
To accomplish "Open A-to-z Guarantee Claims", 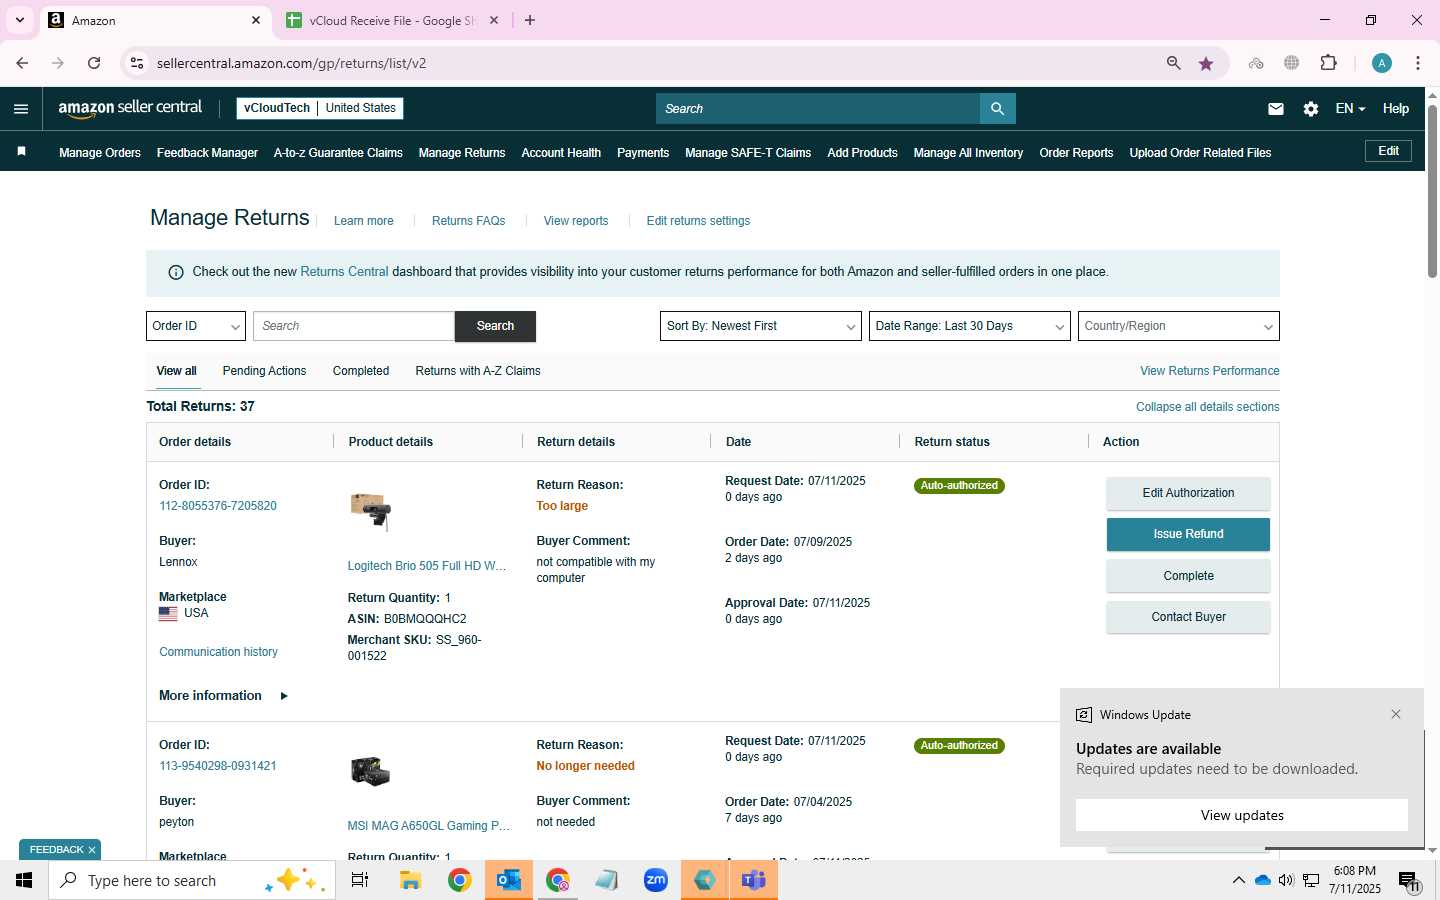I will 338,153.
